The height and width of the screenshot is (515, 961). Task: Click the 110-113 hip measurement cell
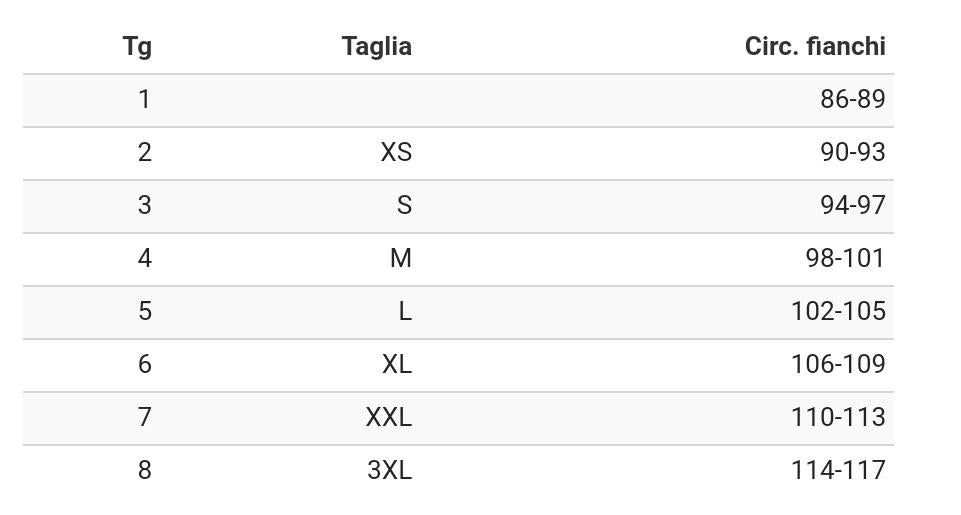click(838, 417)
